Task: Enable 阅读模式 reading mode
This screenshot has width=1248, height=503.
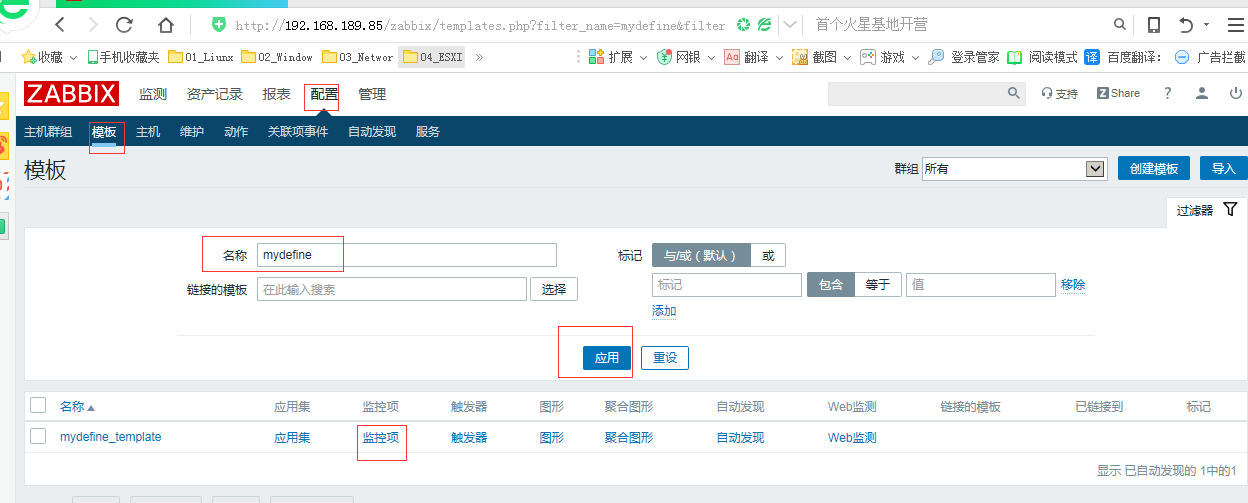Action: click(1043, 57)
